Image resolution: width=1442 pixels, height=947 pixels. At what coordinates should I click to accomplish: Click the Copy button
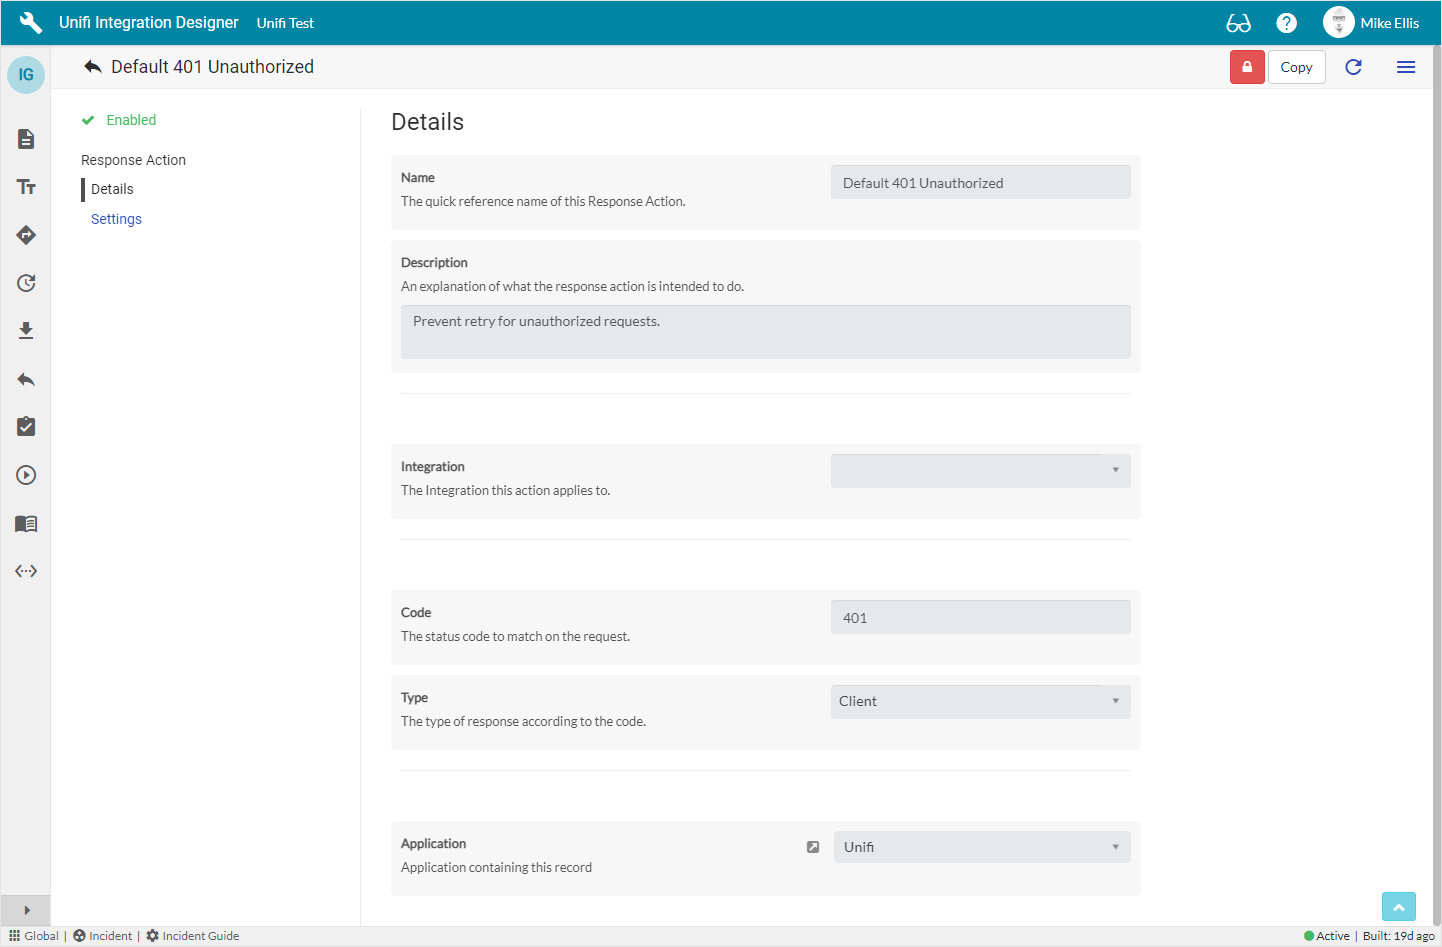tap(1296, 67)
